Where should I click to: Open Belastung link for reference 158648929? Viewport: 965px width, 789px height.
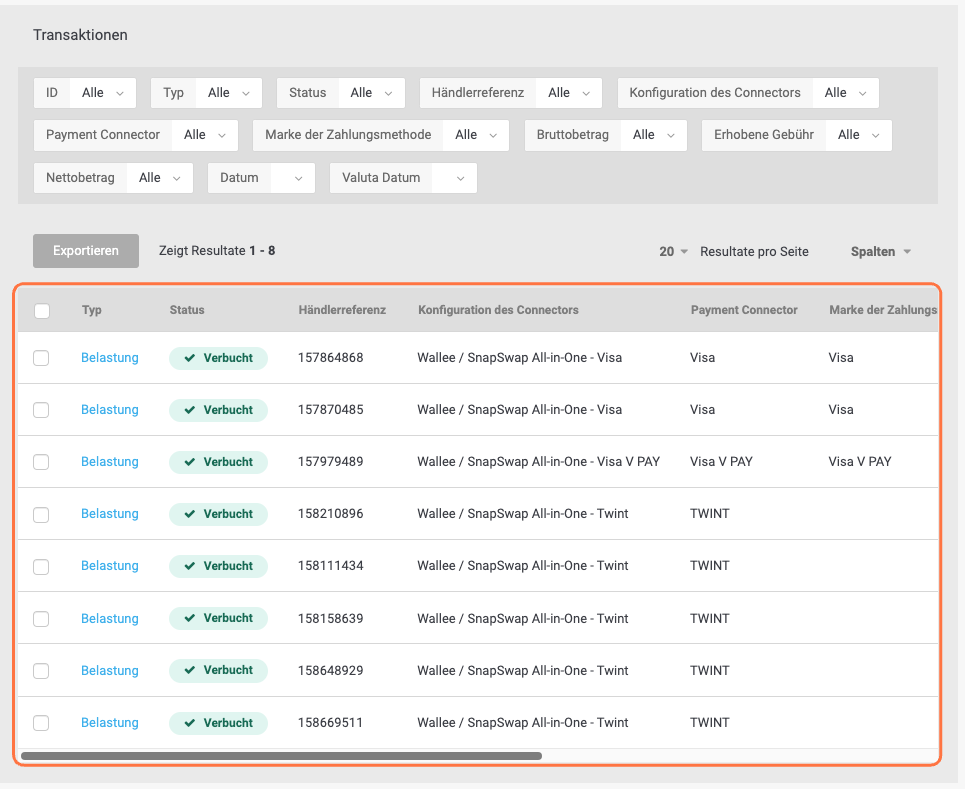click(110, 671)
